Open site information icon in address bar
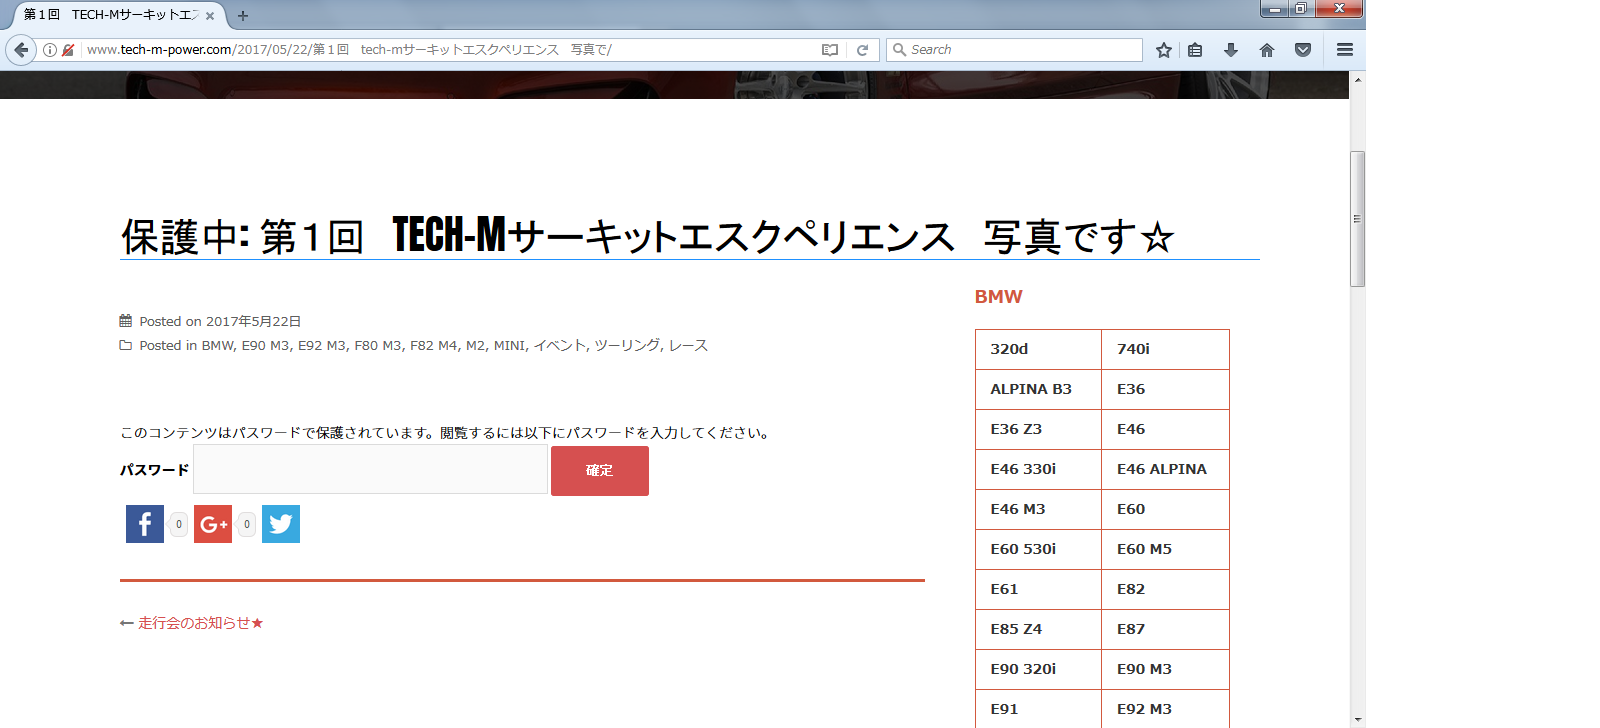This screenshot has height=728, width=1600. point(50,50)
